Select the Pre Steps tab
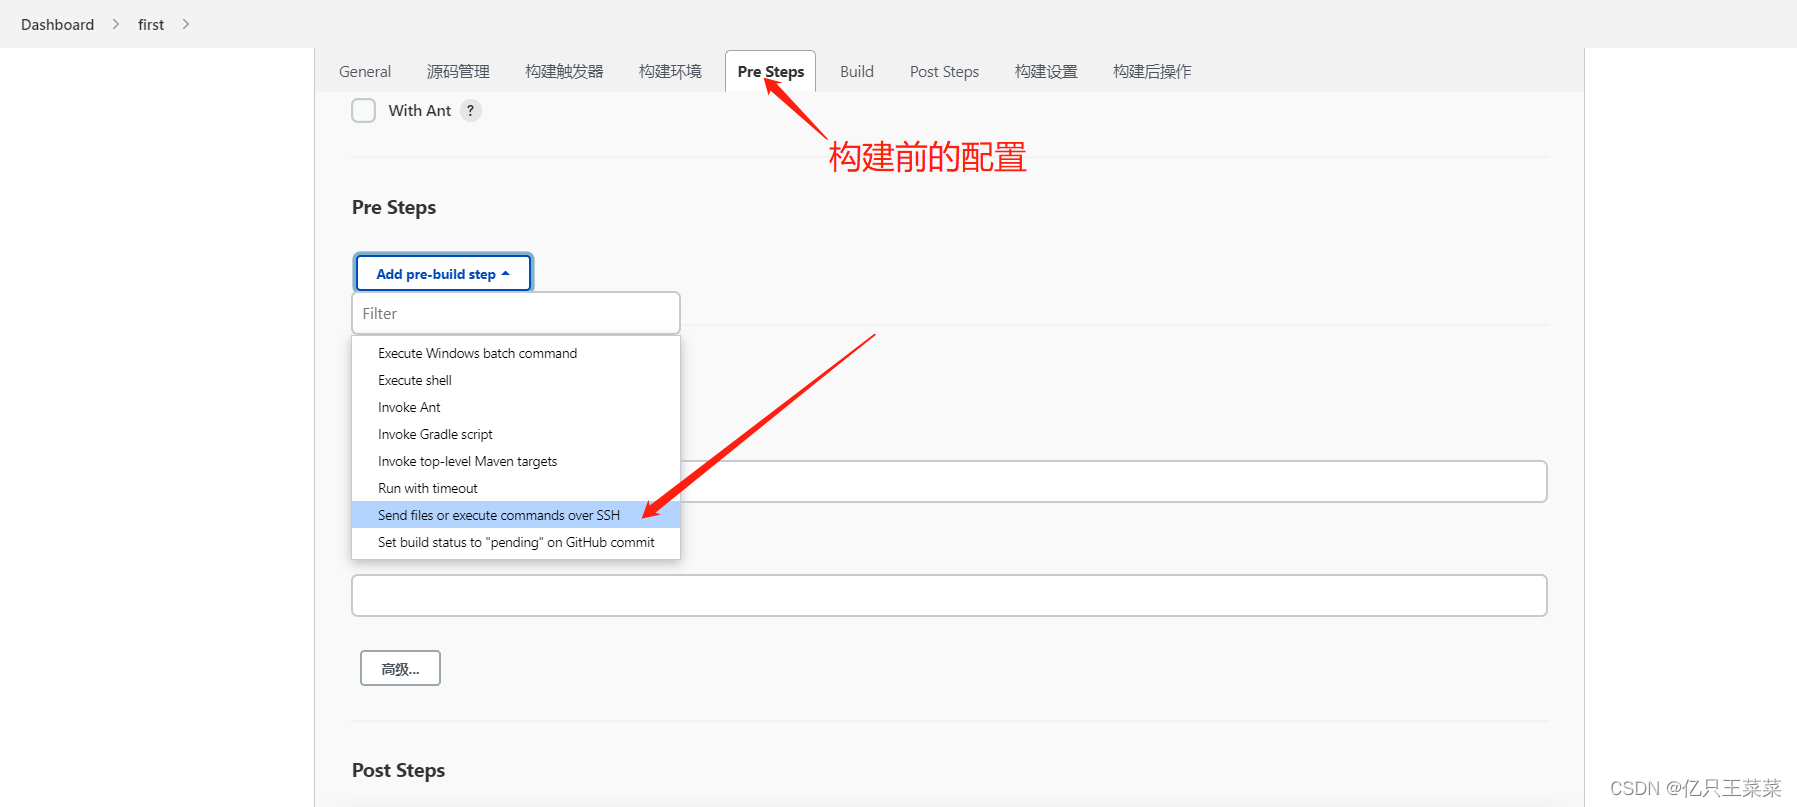1797x807 pixels. (771, 72)
